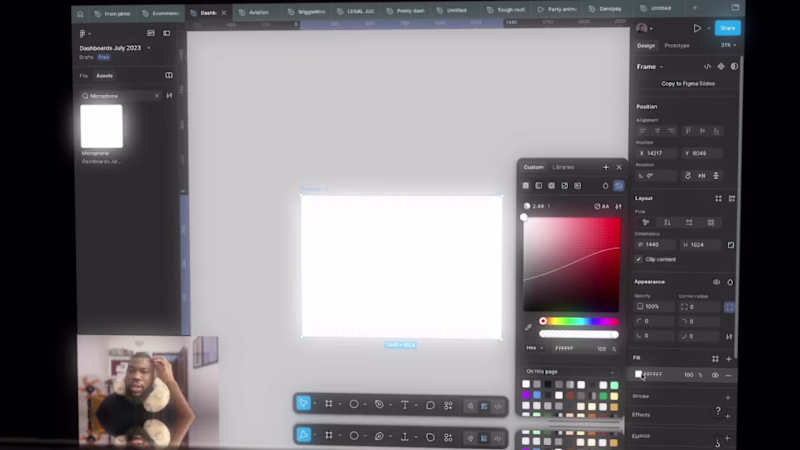
Task: Choose the solid fill type icon
Action: pyautogui.click(x=526, y=186)
